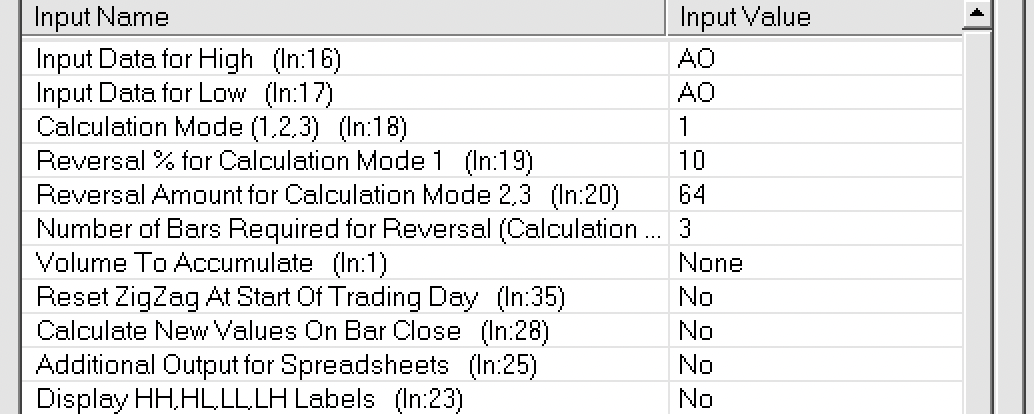Select the Input Data for High row
1034x414 pixels.
(189, 59)
